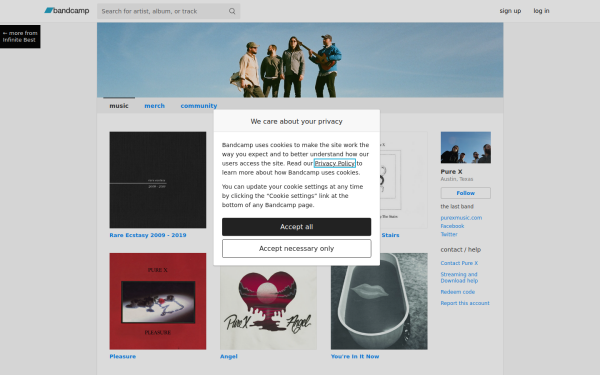Image resolution: width=600 pixels, height=375 pixels.
Task: Open the log in link
Action: (x=541, y=11)
